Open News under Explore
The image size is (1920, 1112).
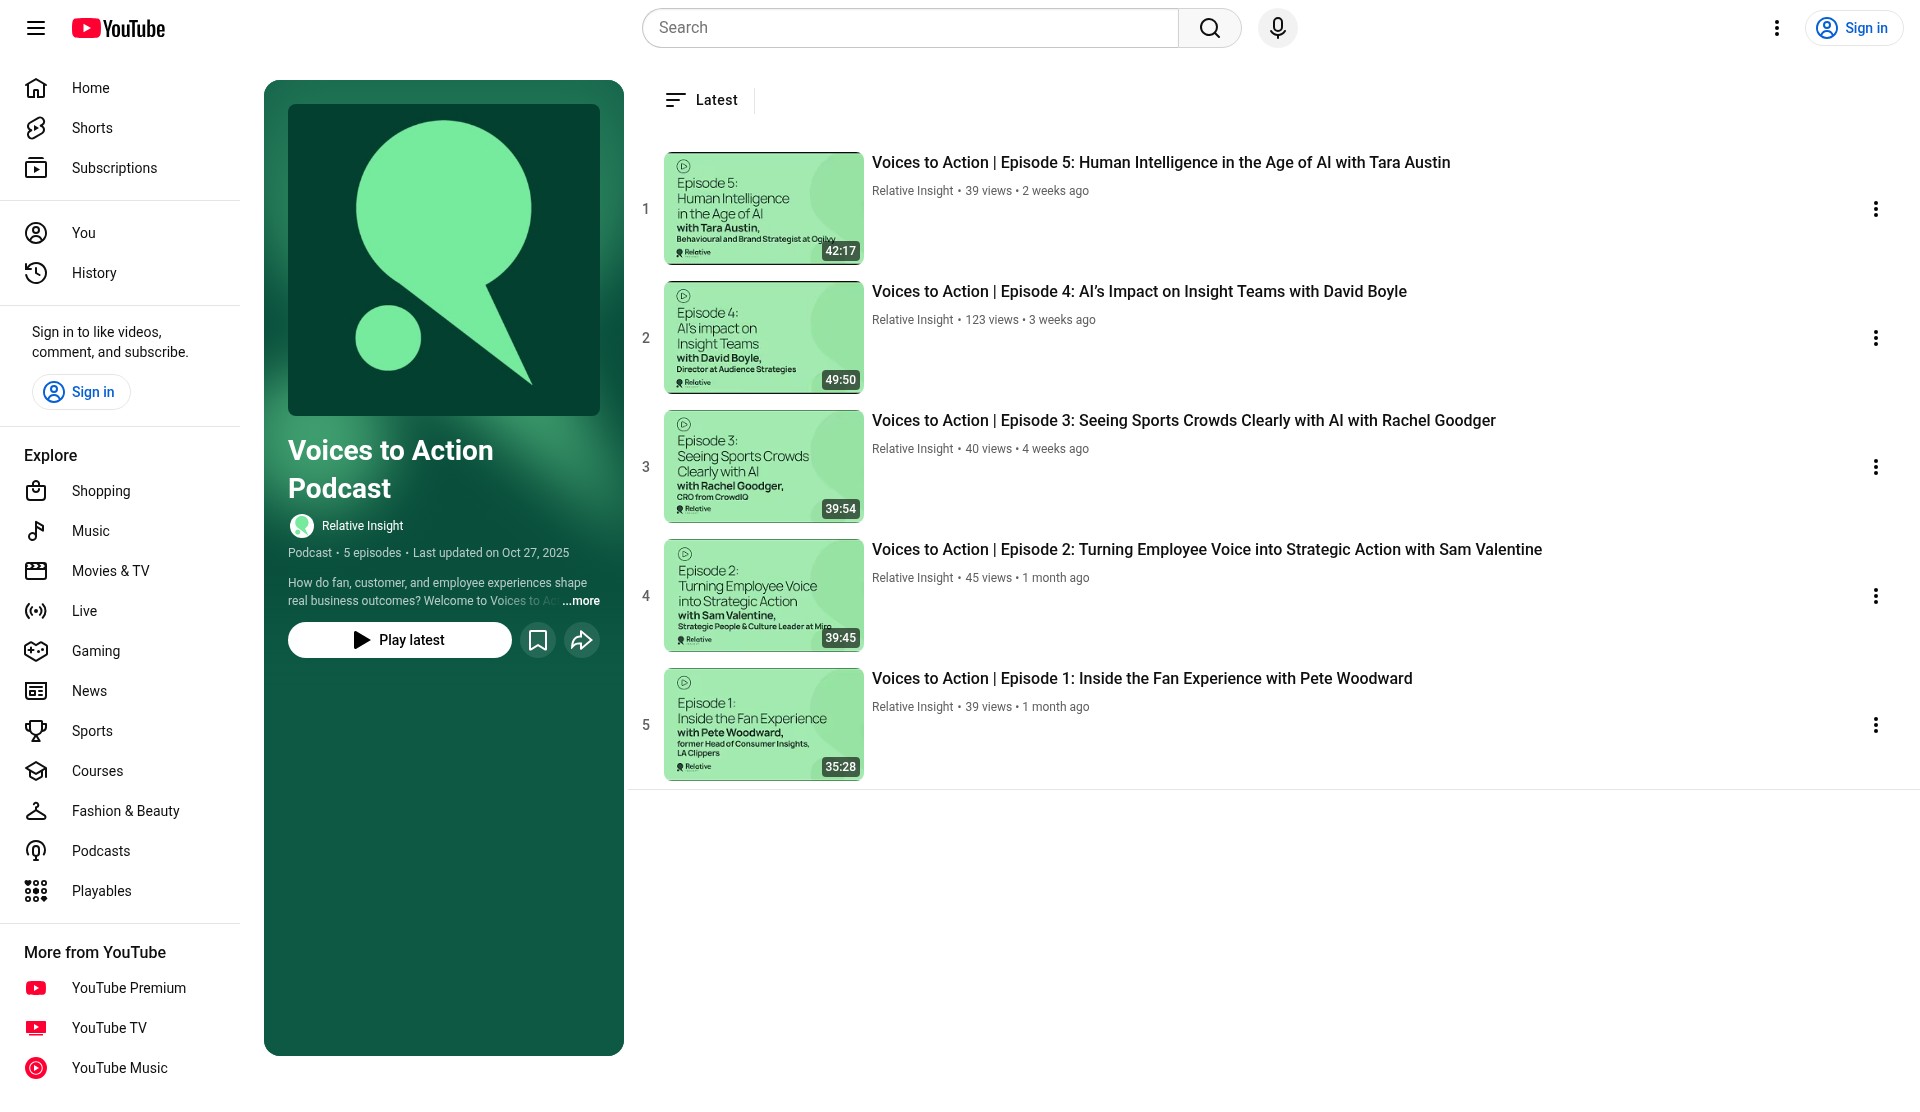point(120,691)
